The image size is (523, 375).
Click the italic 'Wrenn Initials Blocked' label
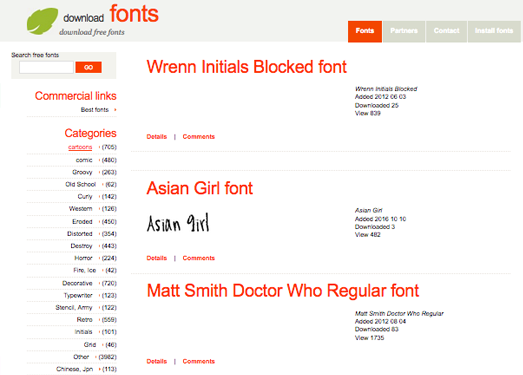pyautogui.click(x=386, y=89)
